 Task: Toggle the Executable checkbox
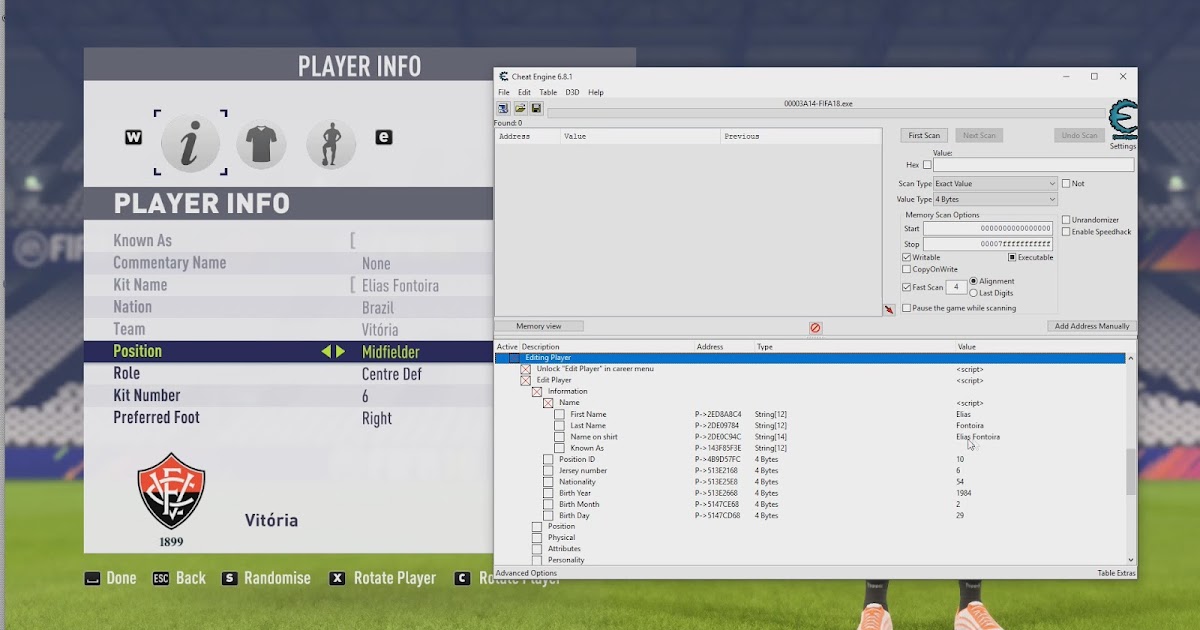[1011, 258]
